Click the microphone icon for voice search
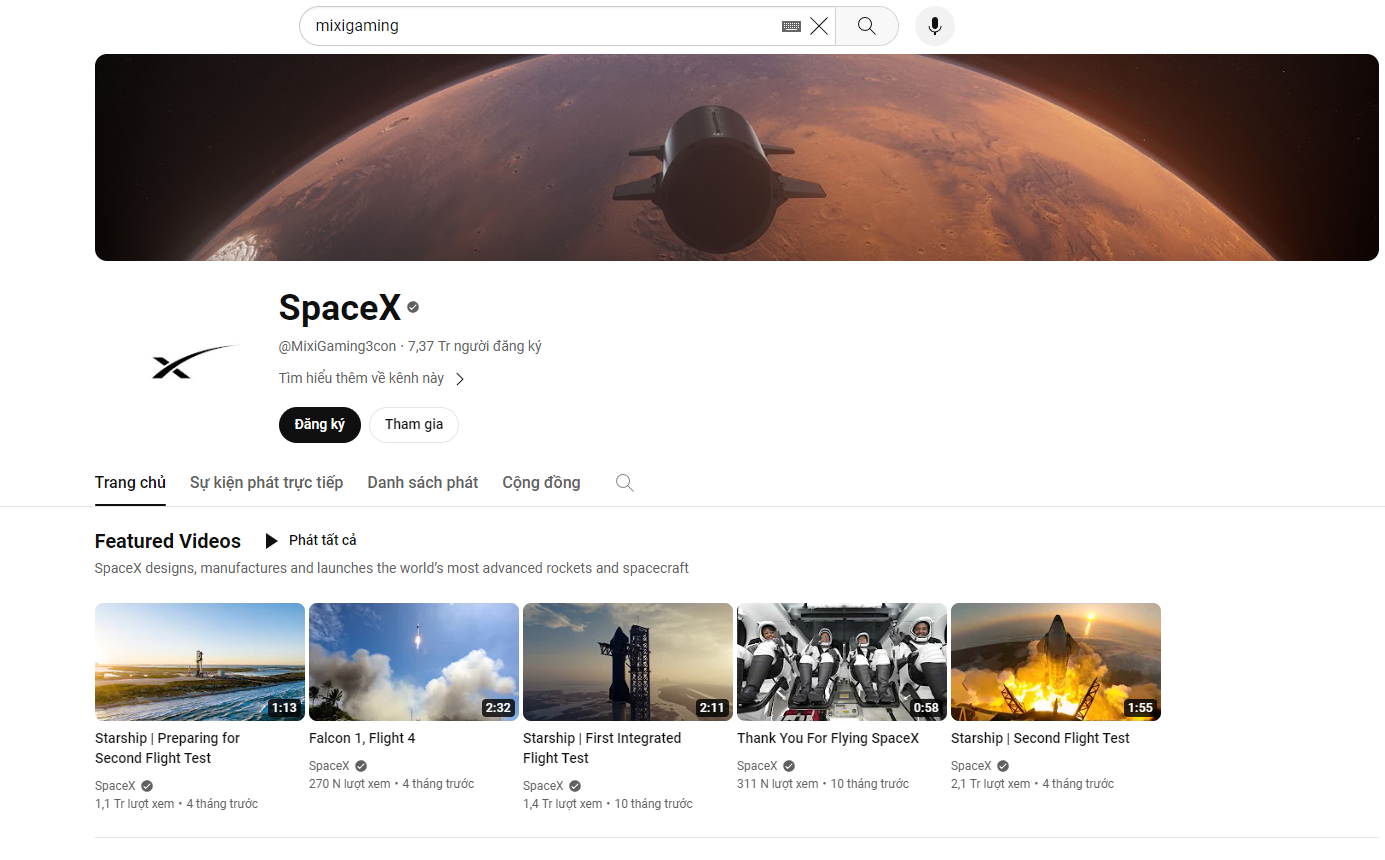1385x860 pixels. pyautogui.click(x=934, y=26)
